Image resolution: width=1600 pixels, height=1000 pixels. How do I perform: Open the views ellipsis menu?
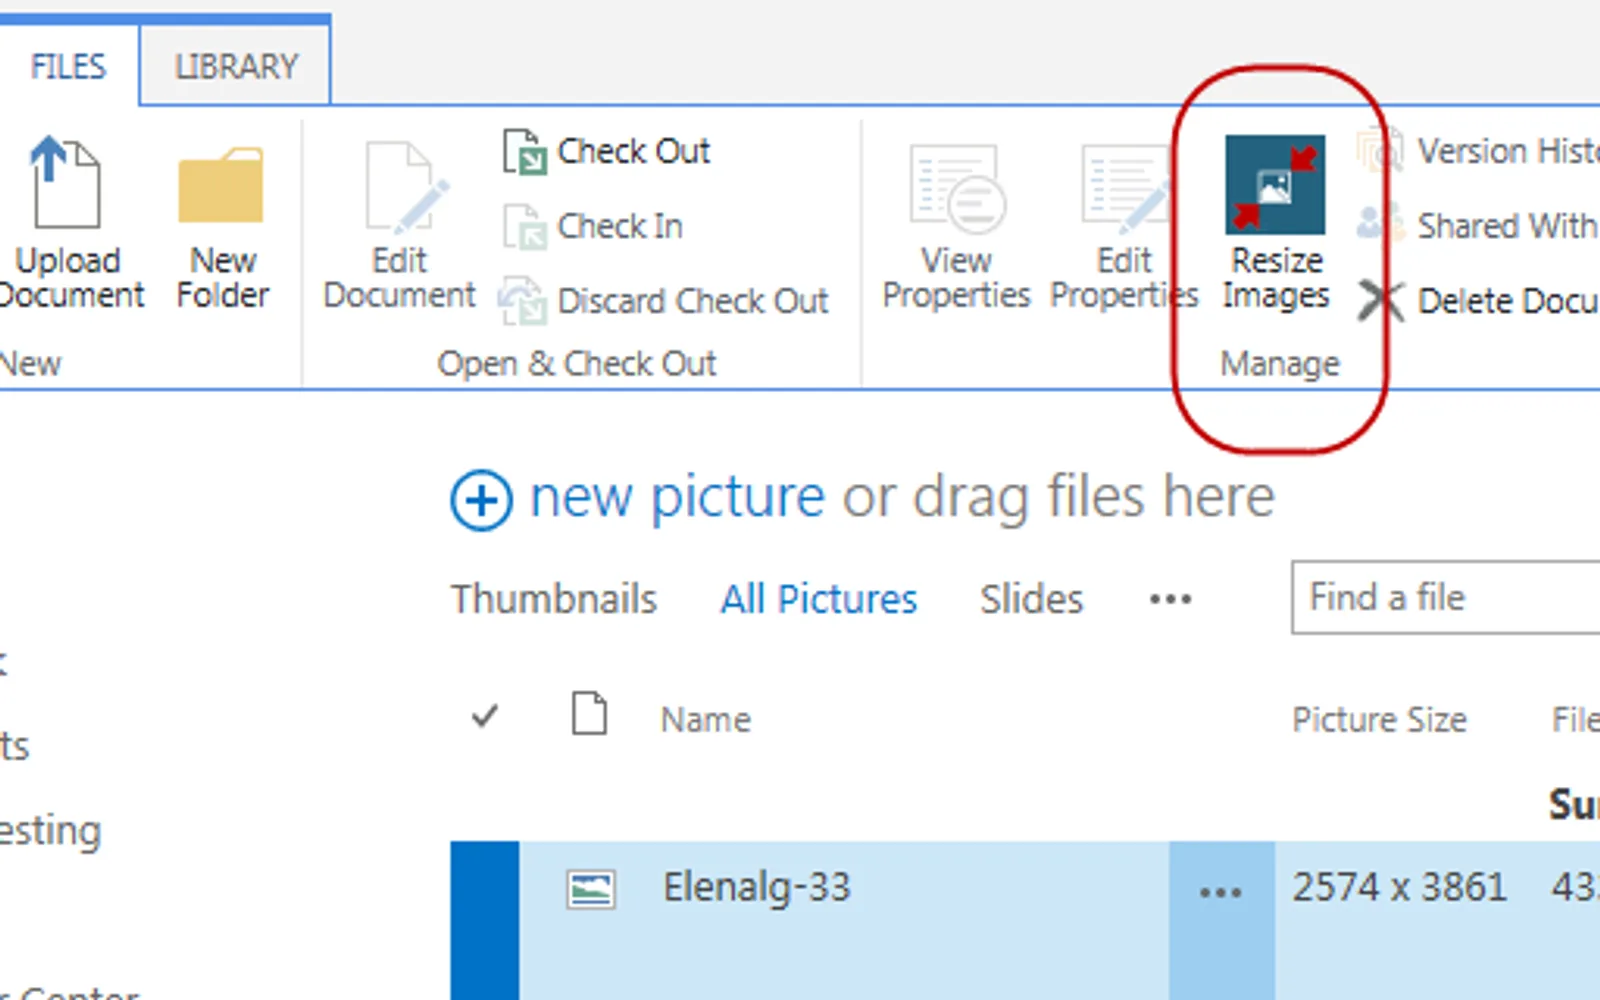(1170, 600)
